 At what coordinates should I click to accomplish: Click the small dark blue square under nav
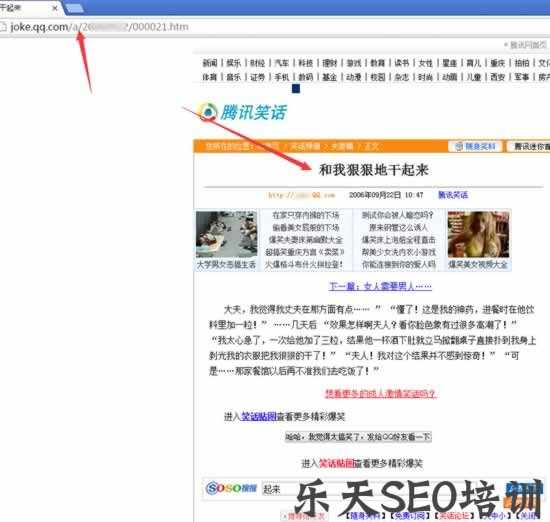tap(296, 89)
